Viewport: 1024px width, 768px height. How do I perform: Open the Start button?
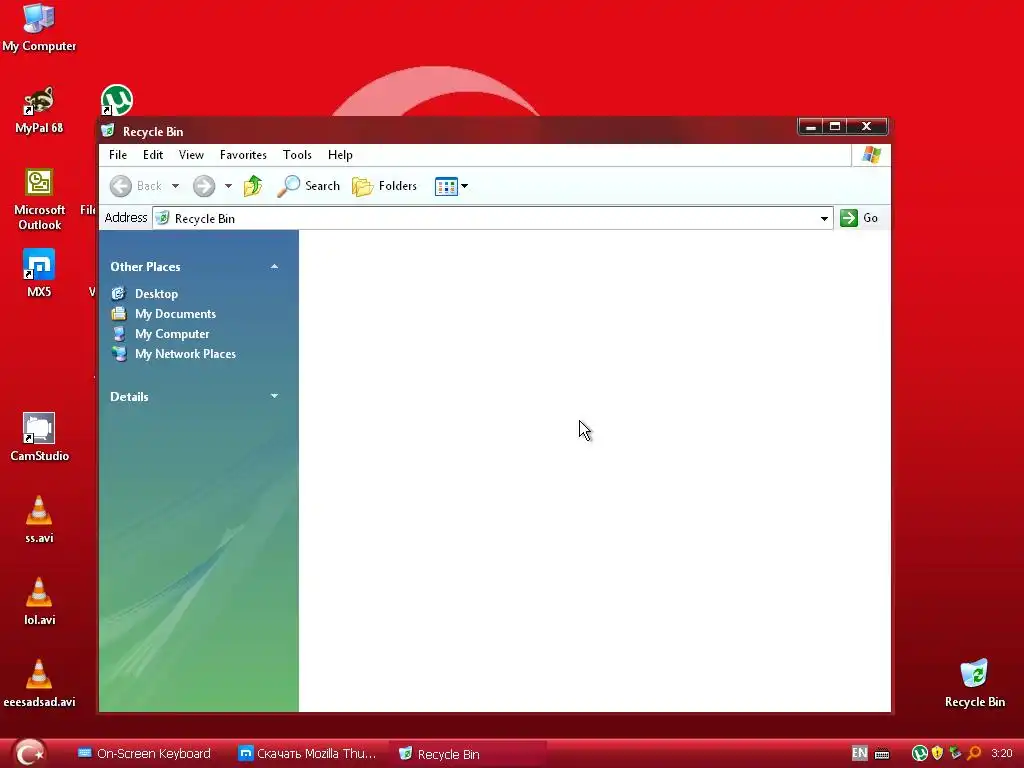pos(29,753)
